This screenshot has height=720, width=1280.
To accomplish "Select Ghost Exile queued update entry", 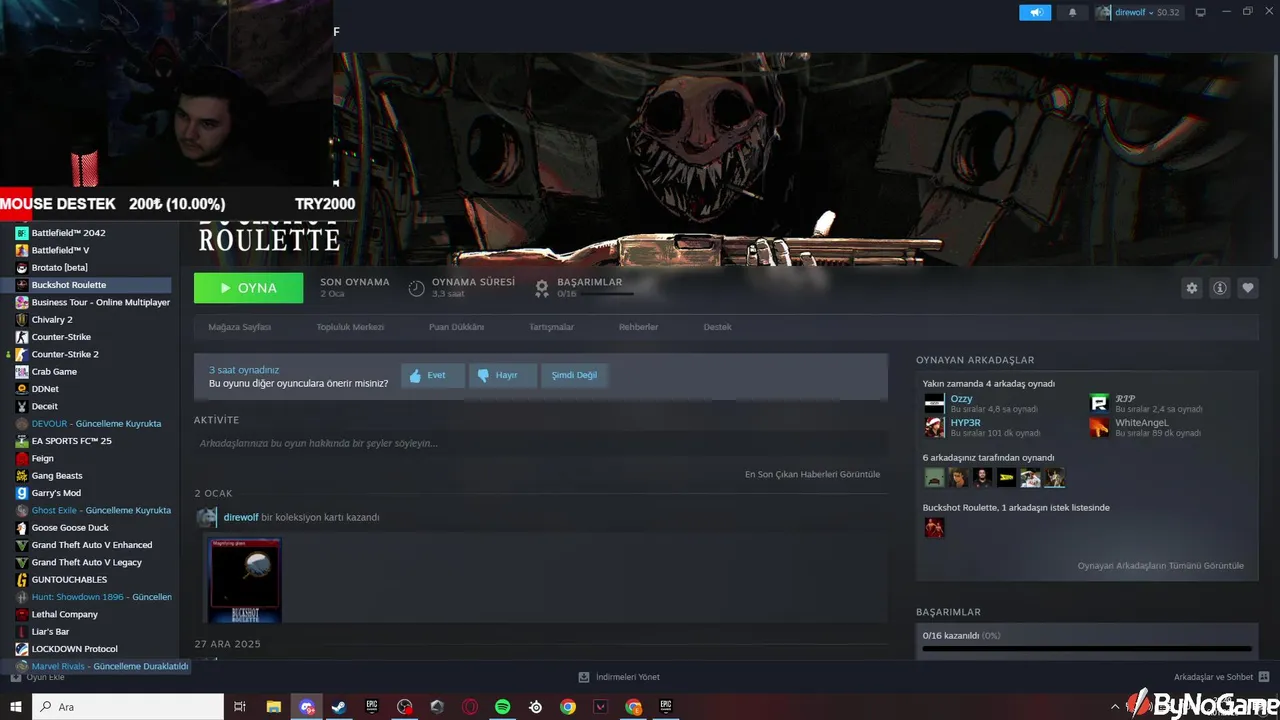I will point(93,510).
